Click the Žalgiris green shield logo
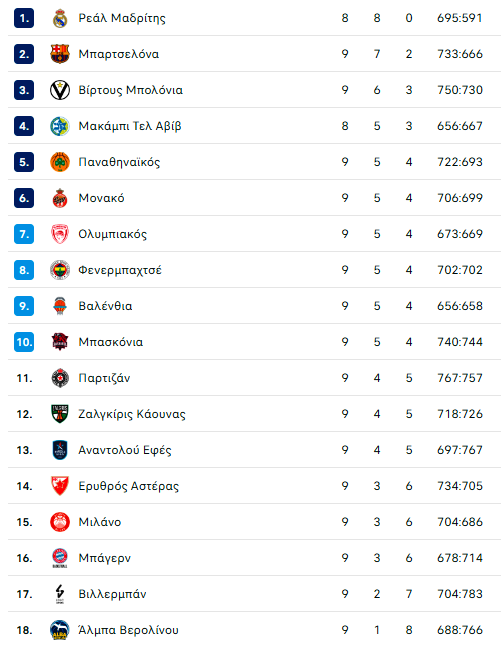 60,414
